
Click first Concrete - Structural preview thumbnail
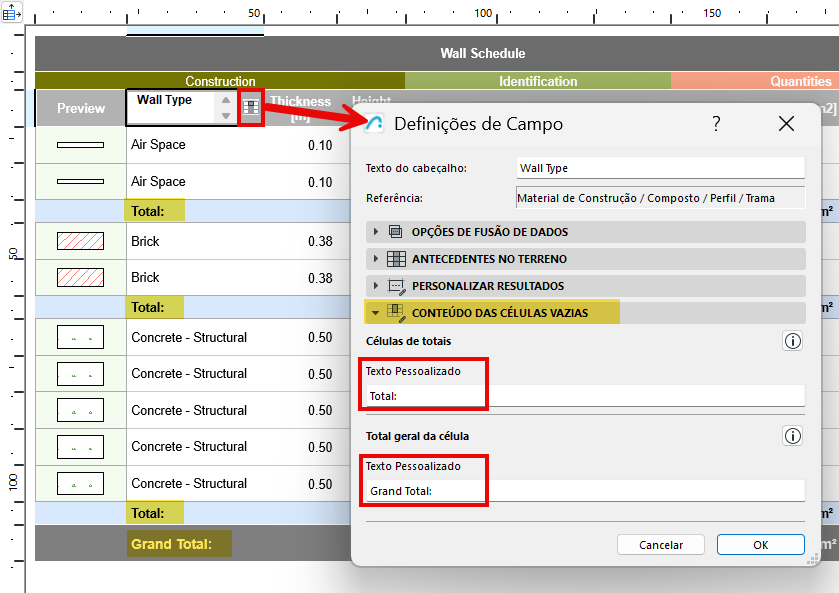click(80, 337)
